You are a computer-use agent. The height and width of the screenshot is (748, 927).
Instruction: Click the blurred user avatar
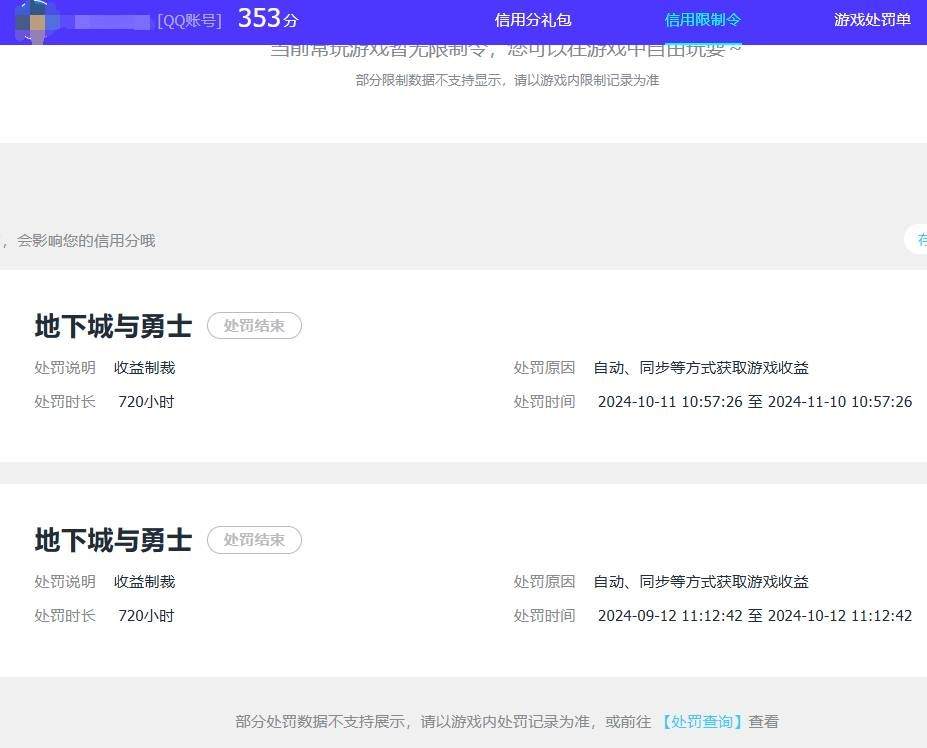[x=38, y=22]
